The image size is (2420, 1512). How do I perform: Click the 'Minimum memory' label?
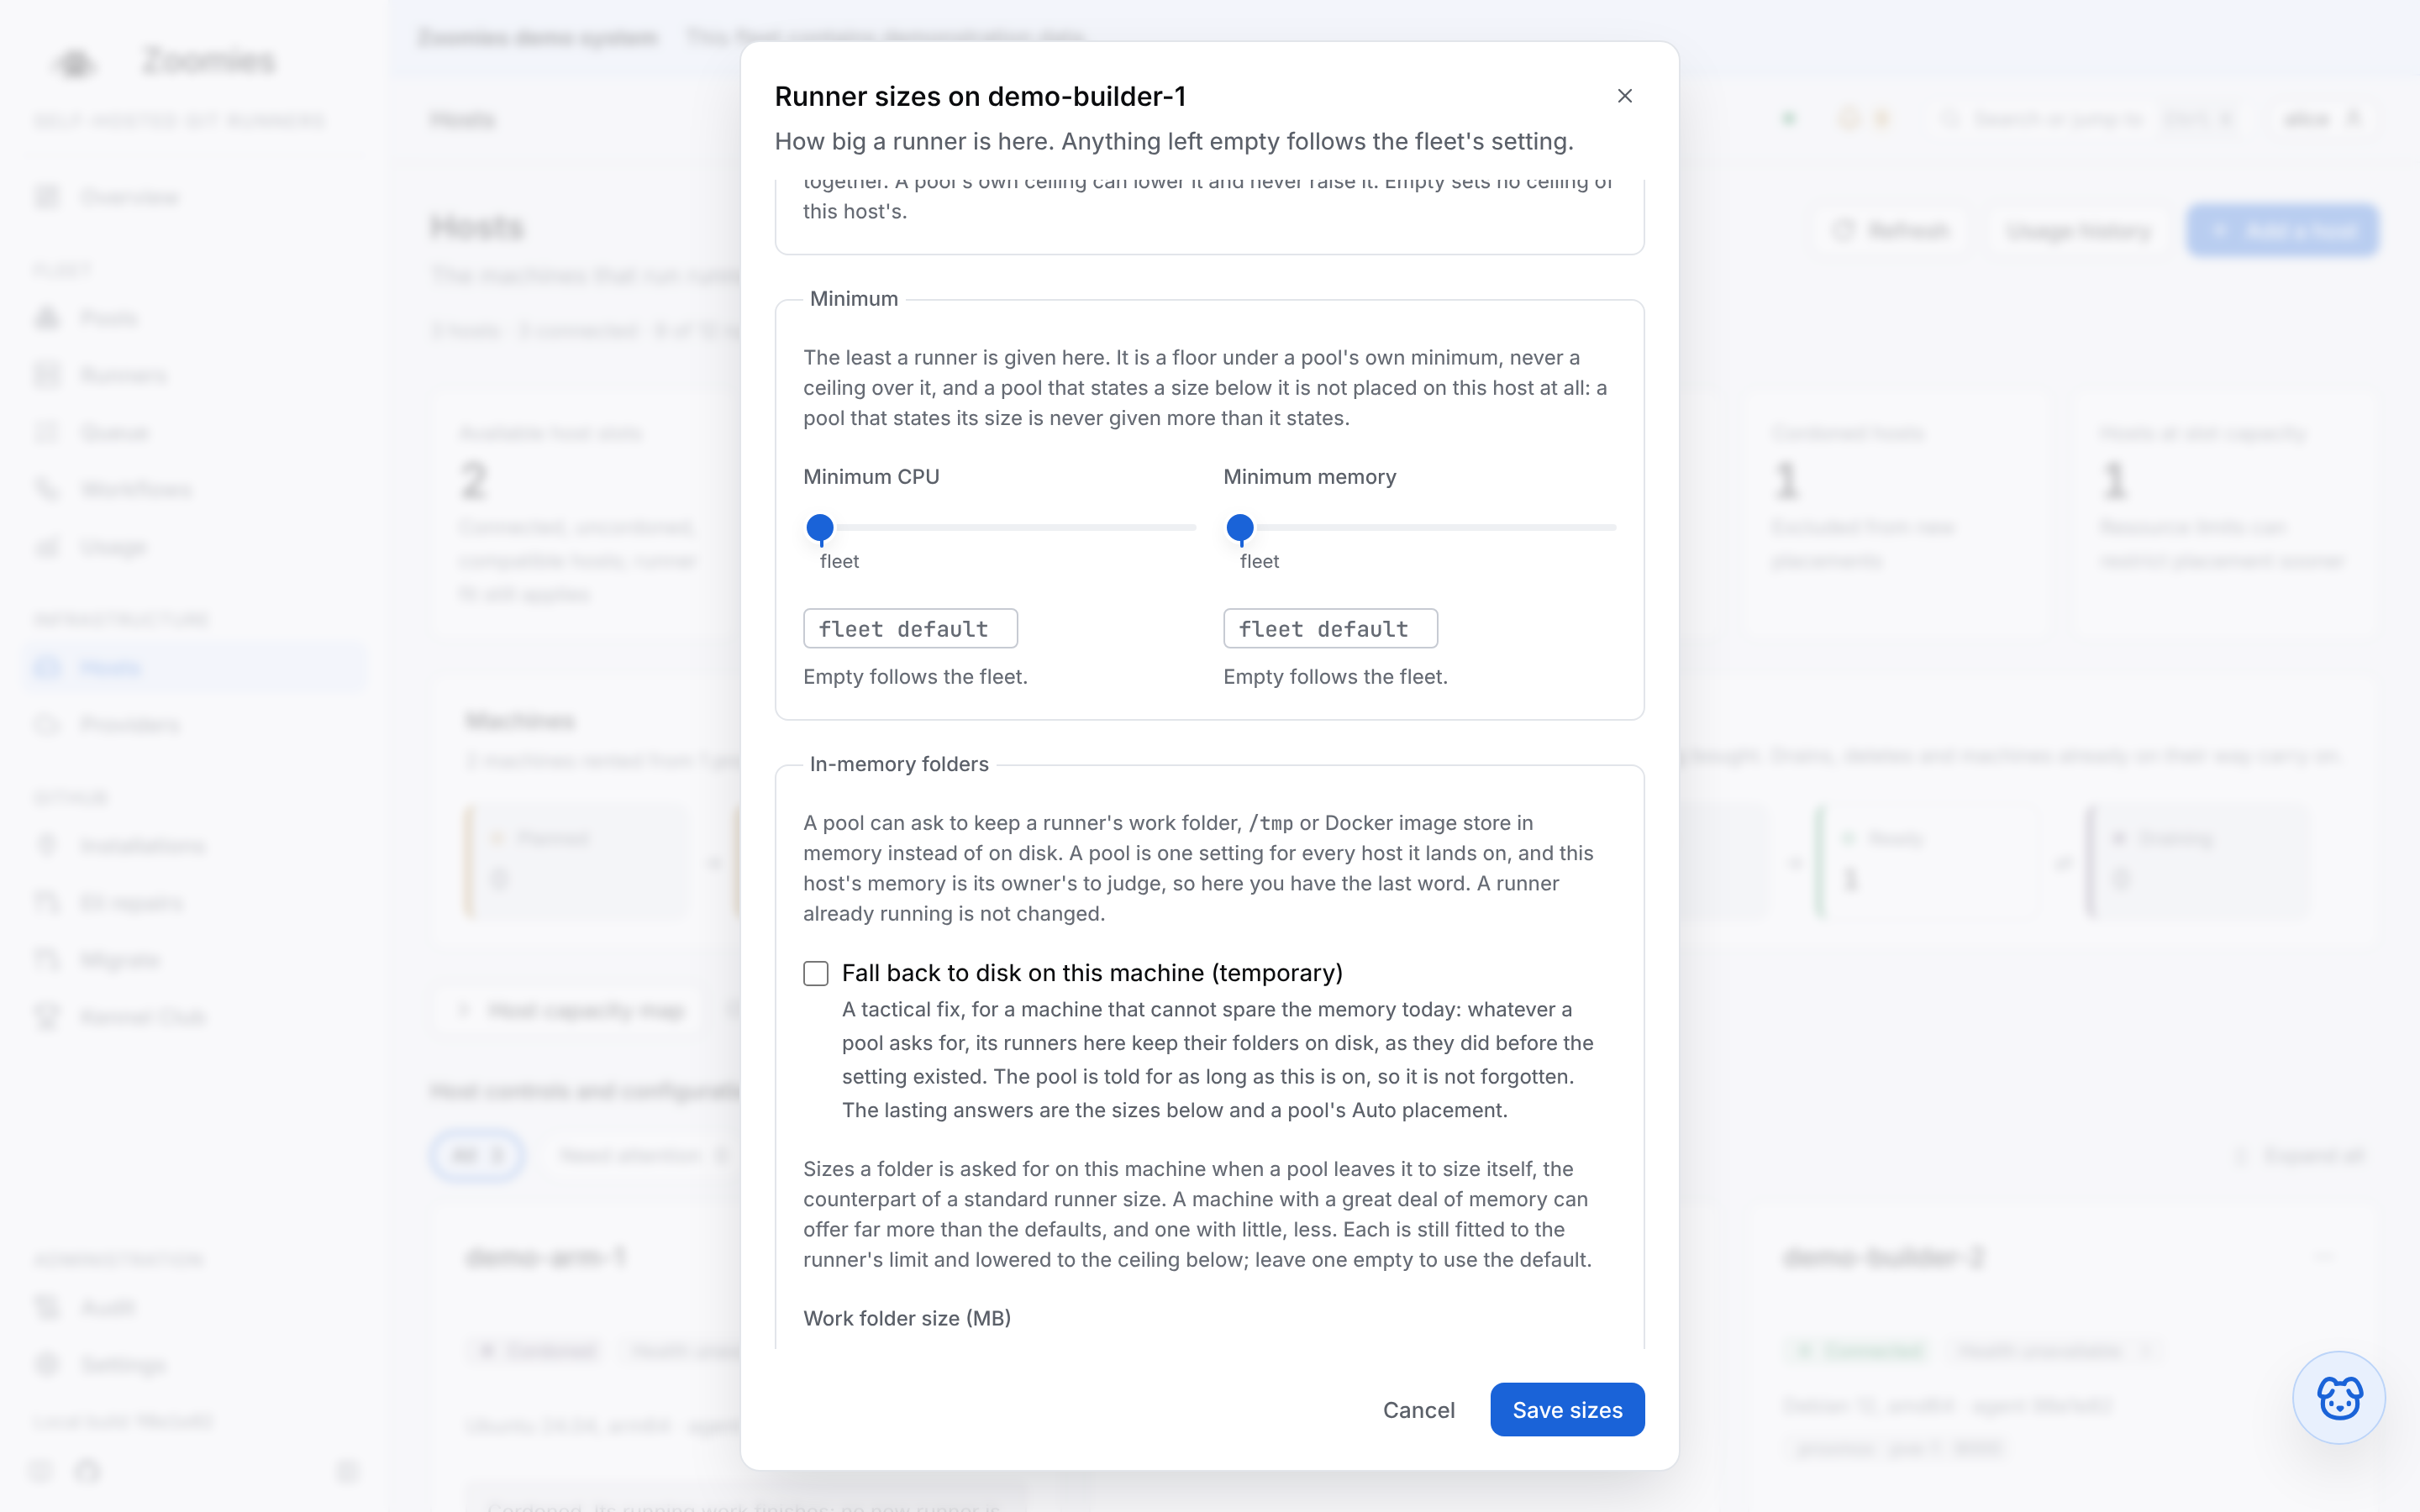coord(1310,477)
